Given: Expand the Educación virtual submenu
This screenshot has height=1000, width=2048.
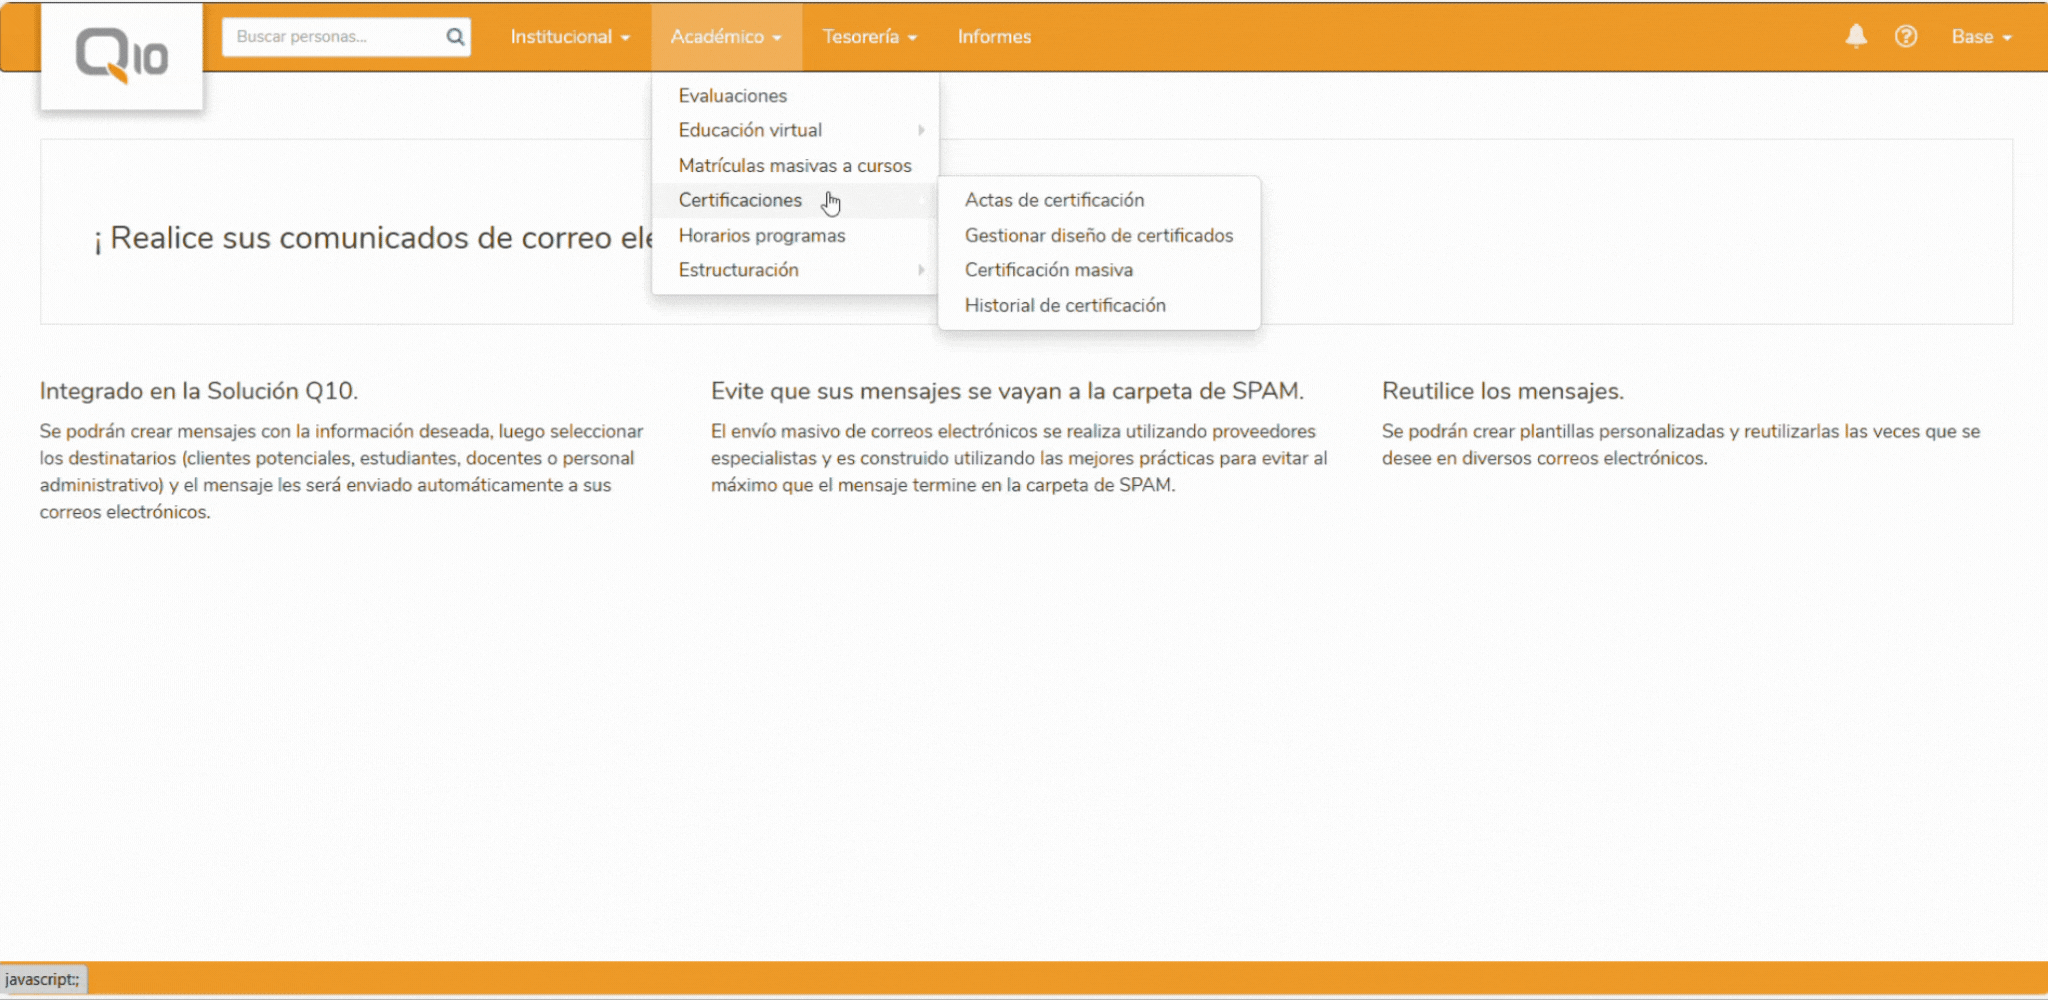Looking at the screenshot, I should [x=750, y=130].
